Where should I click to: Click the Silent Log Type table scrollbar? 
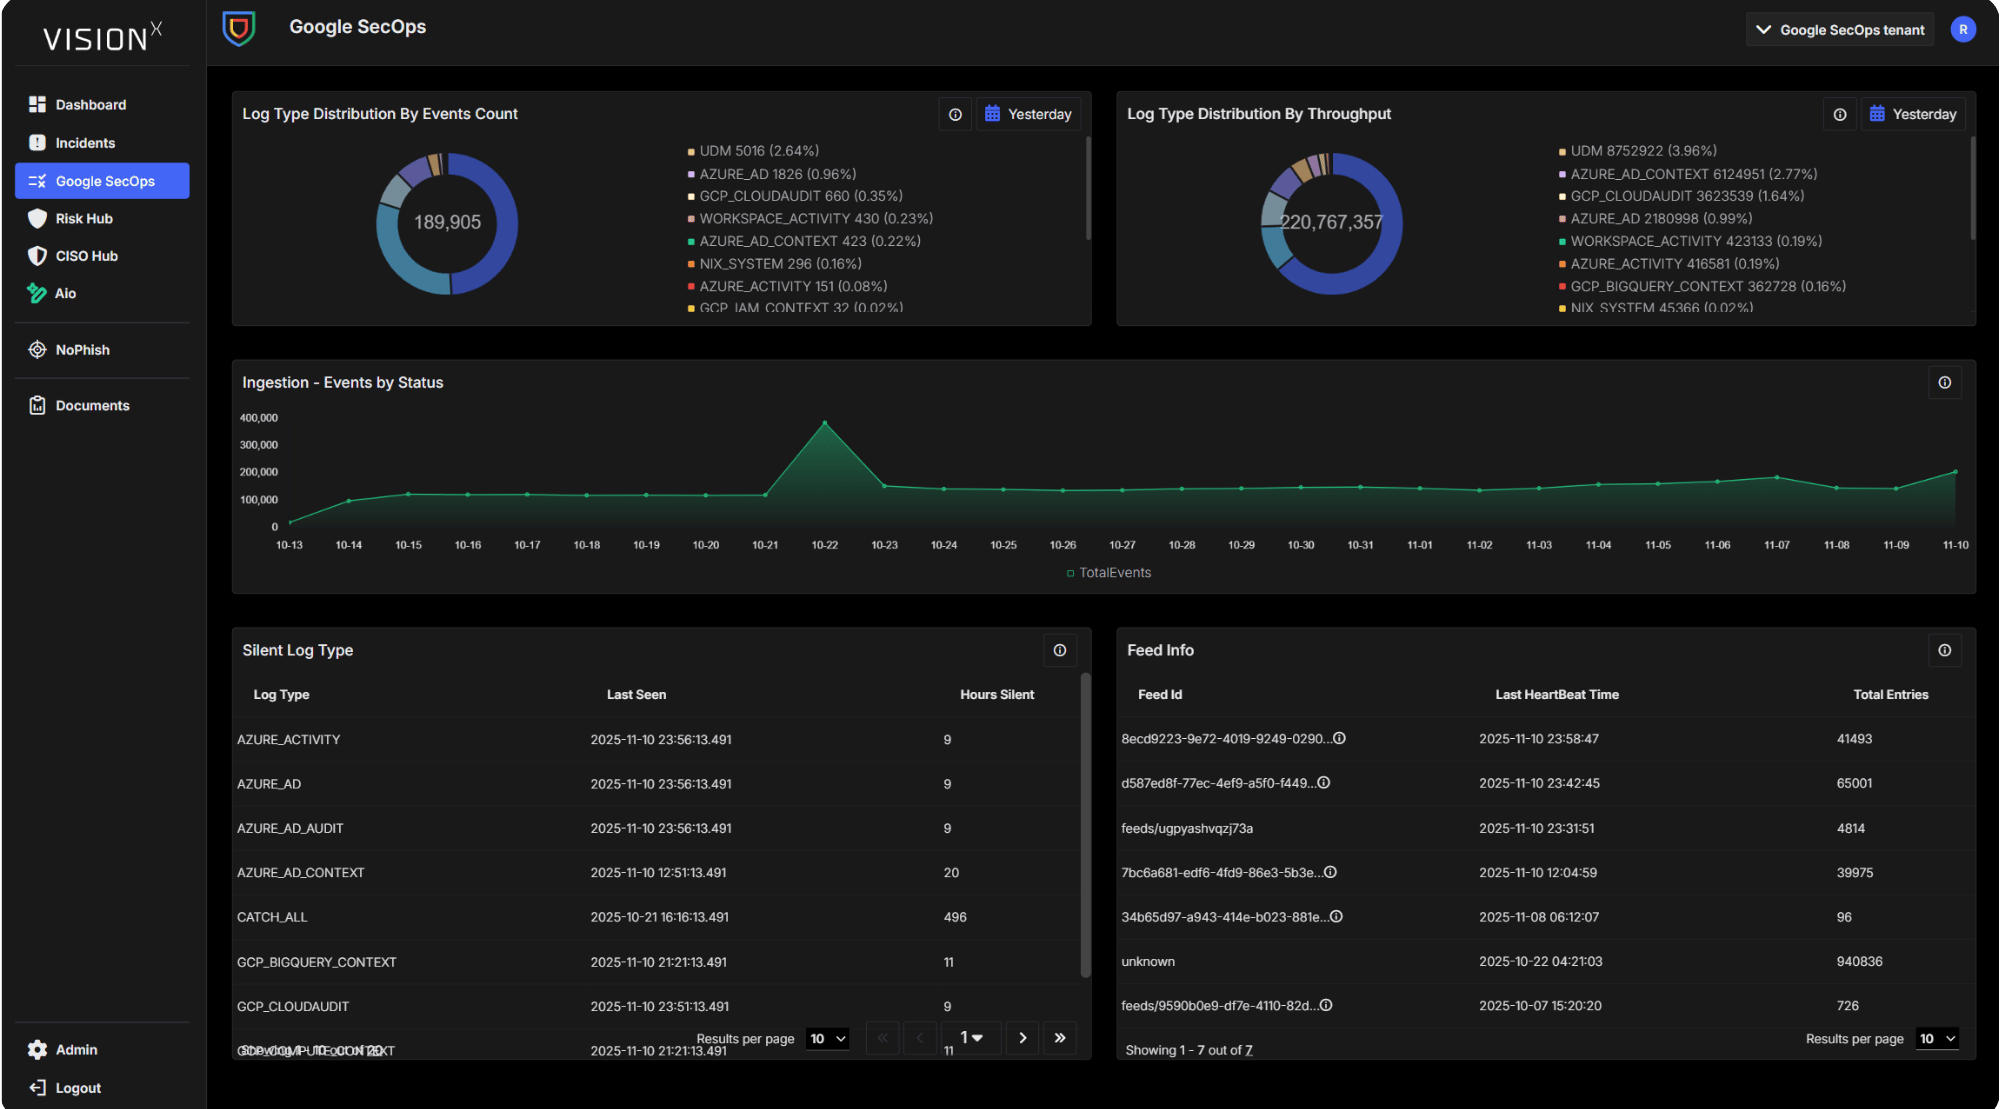pyautogui.click(x=1086, y=825)
